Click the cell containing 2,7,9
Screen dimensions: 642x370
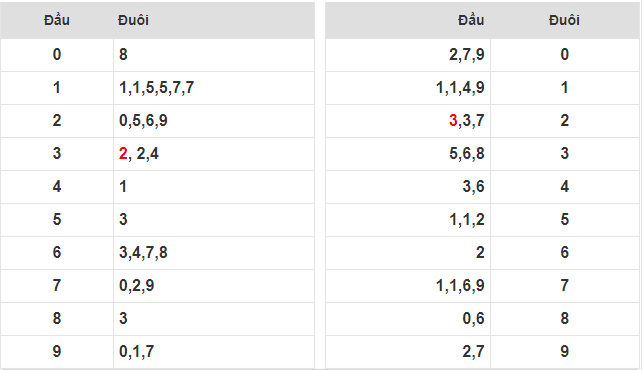[x=408, y=55]
